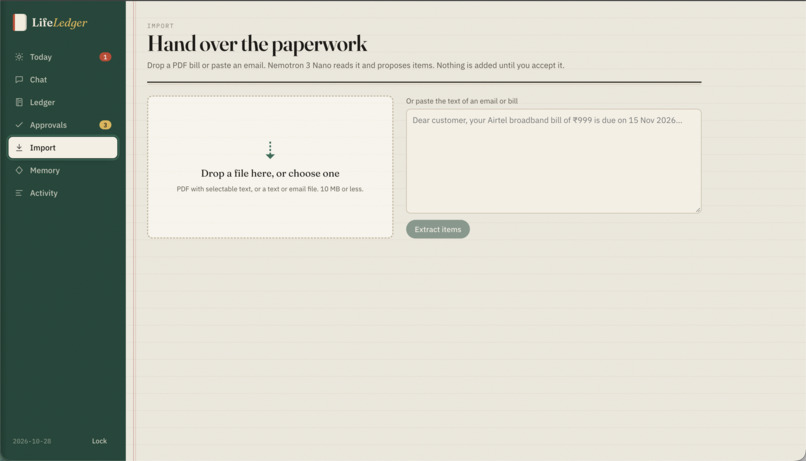Click the Chat speech bubble icon

pyautogui.click(x=19, y=80)
